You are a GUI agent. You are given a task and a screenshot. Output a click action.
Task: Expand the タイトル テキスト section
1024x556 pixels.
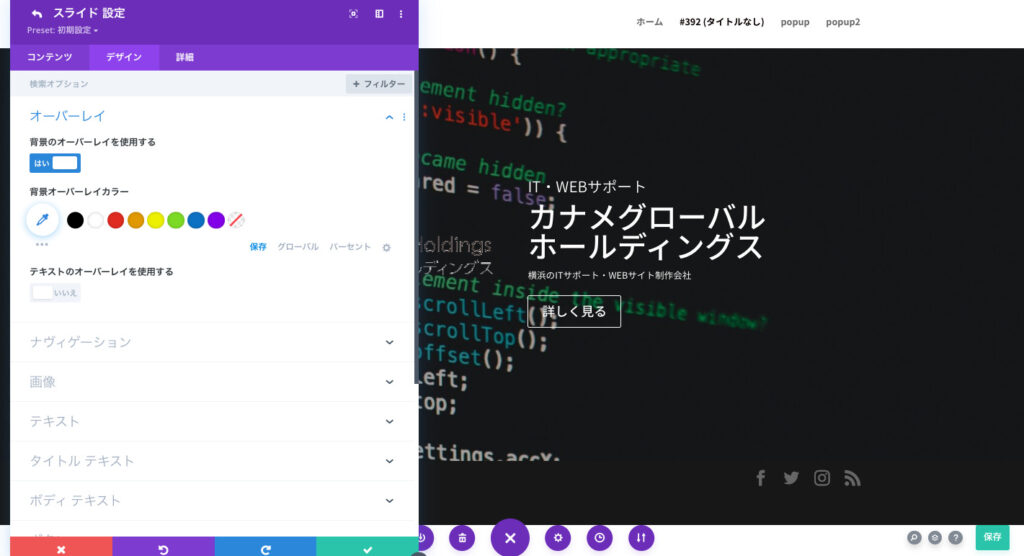click(x=213, y=461)
